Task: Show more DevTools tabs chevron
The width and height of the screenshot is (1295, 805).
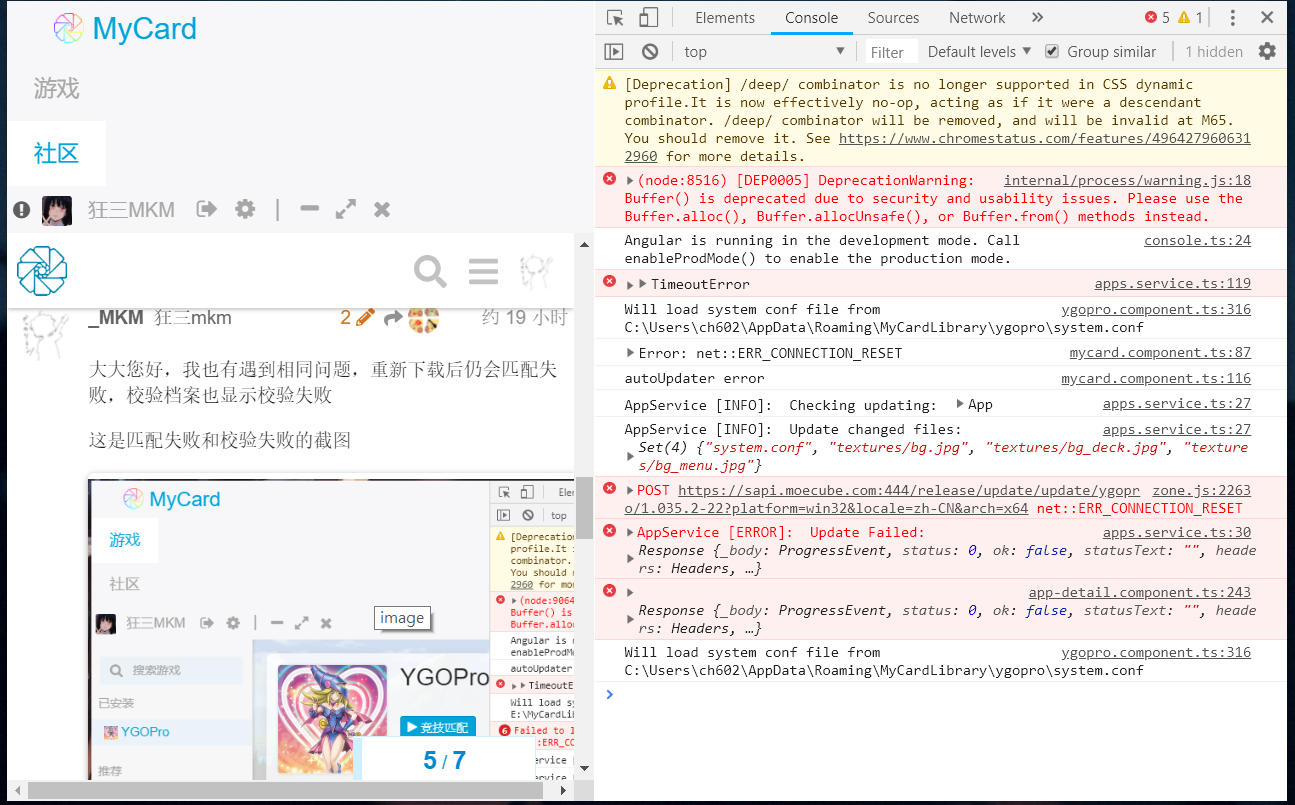Action: tap(1037, 18)
